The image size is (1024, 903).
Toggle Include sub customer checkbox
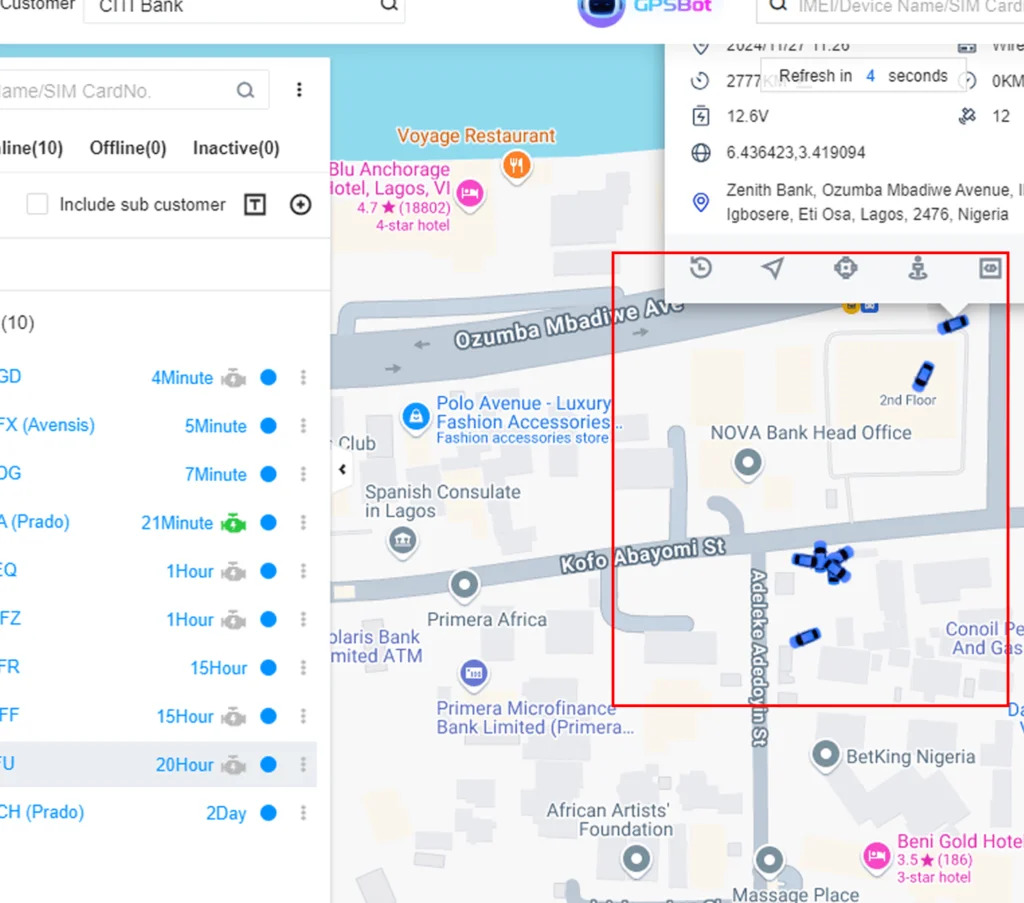(x=37, y=204)
